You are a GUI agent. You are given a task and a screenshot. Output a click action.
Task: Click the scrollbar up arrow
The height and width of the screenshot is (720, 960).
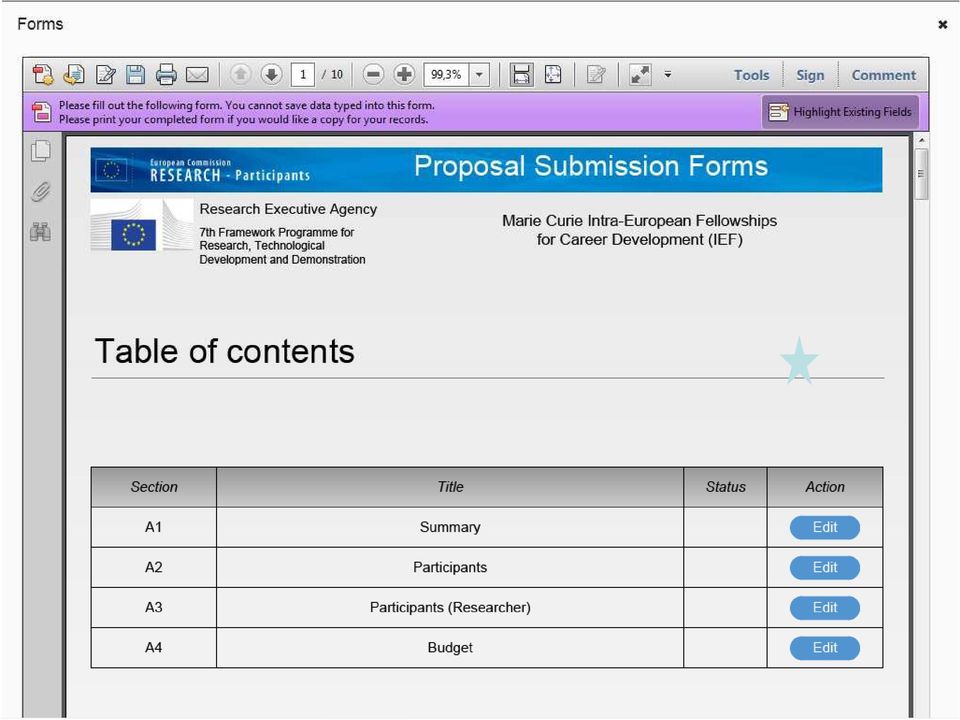(921, 141)
